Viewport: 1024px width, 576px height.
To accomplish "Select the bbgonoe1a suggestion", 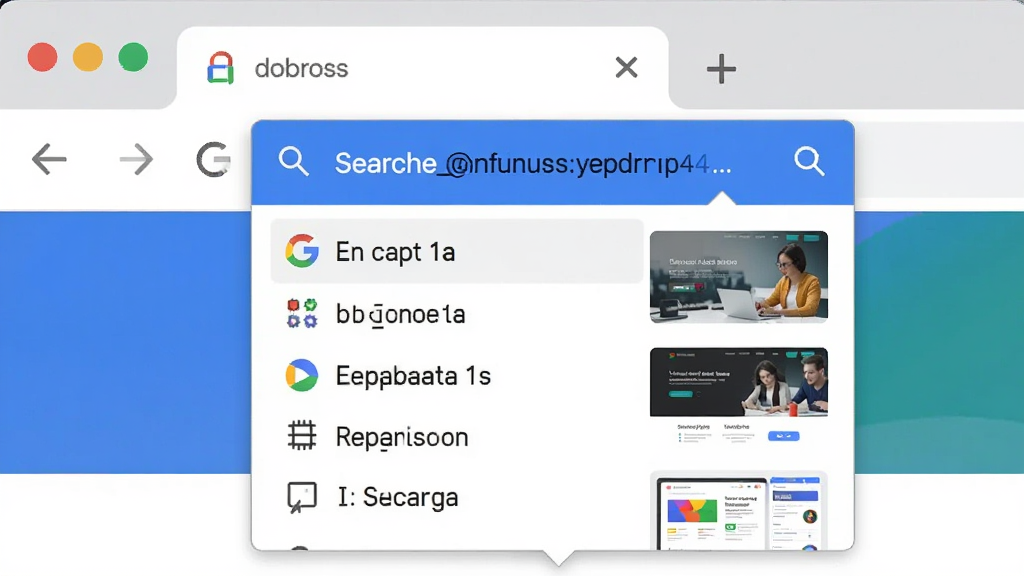I will pyautogui.click(x=457, y=314).
